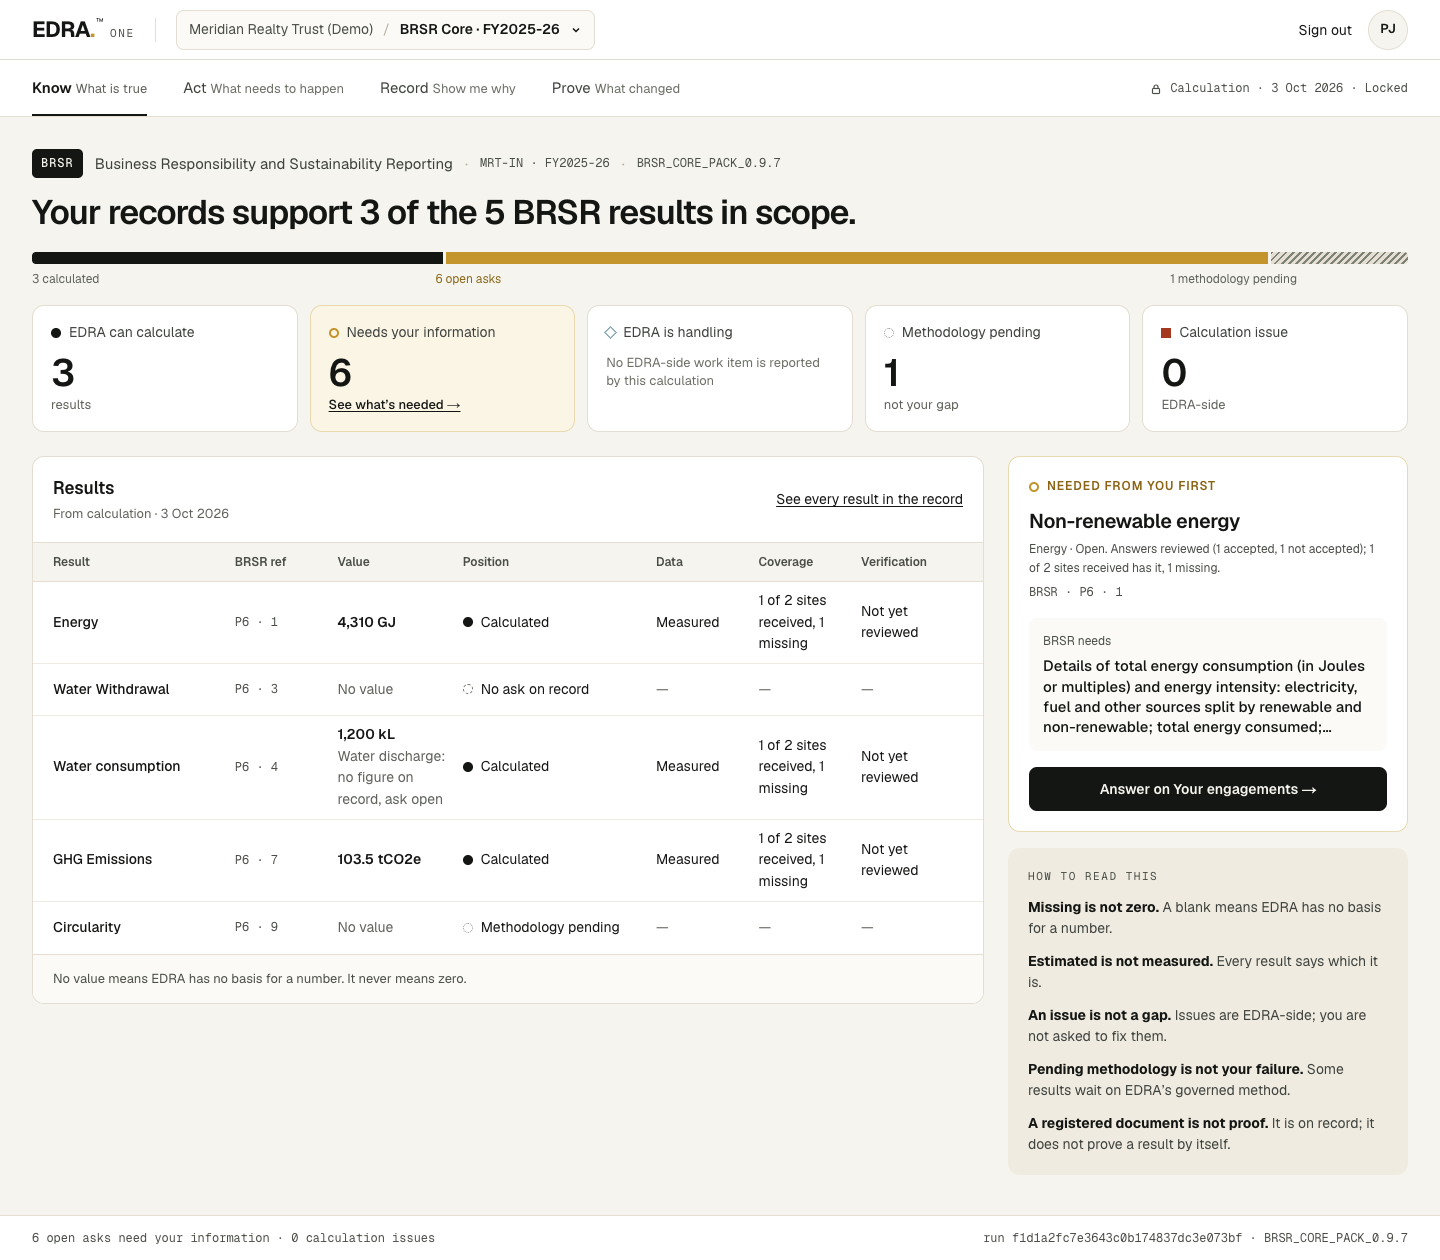Switch to the Act tab

pyautogui.click(x=263, y=88)
